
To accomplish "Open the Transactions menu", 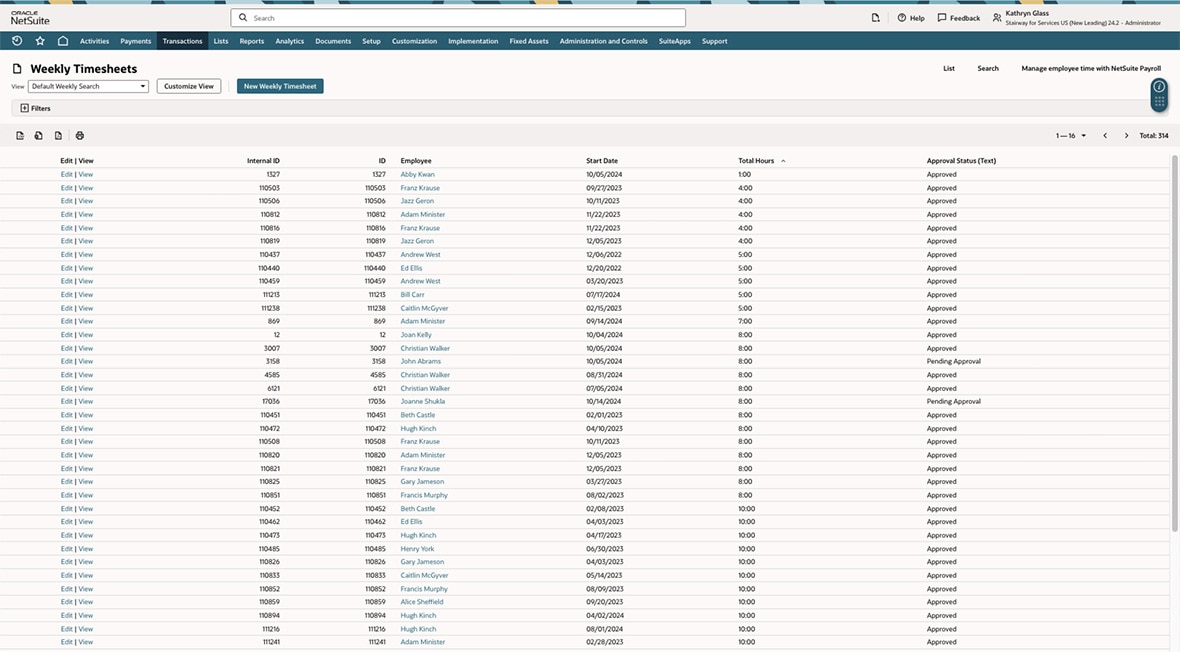I will pos(182,41).
